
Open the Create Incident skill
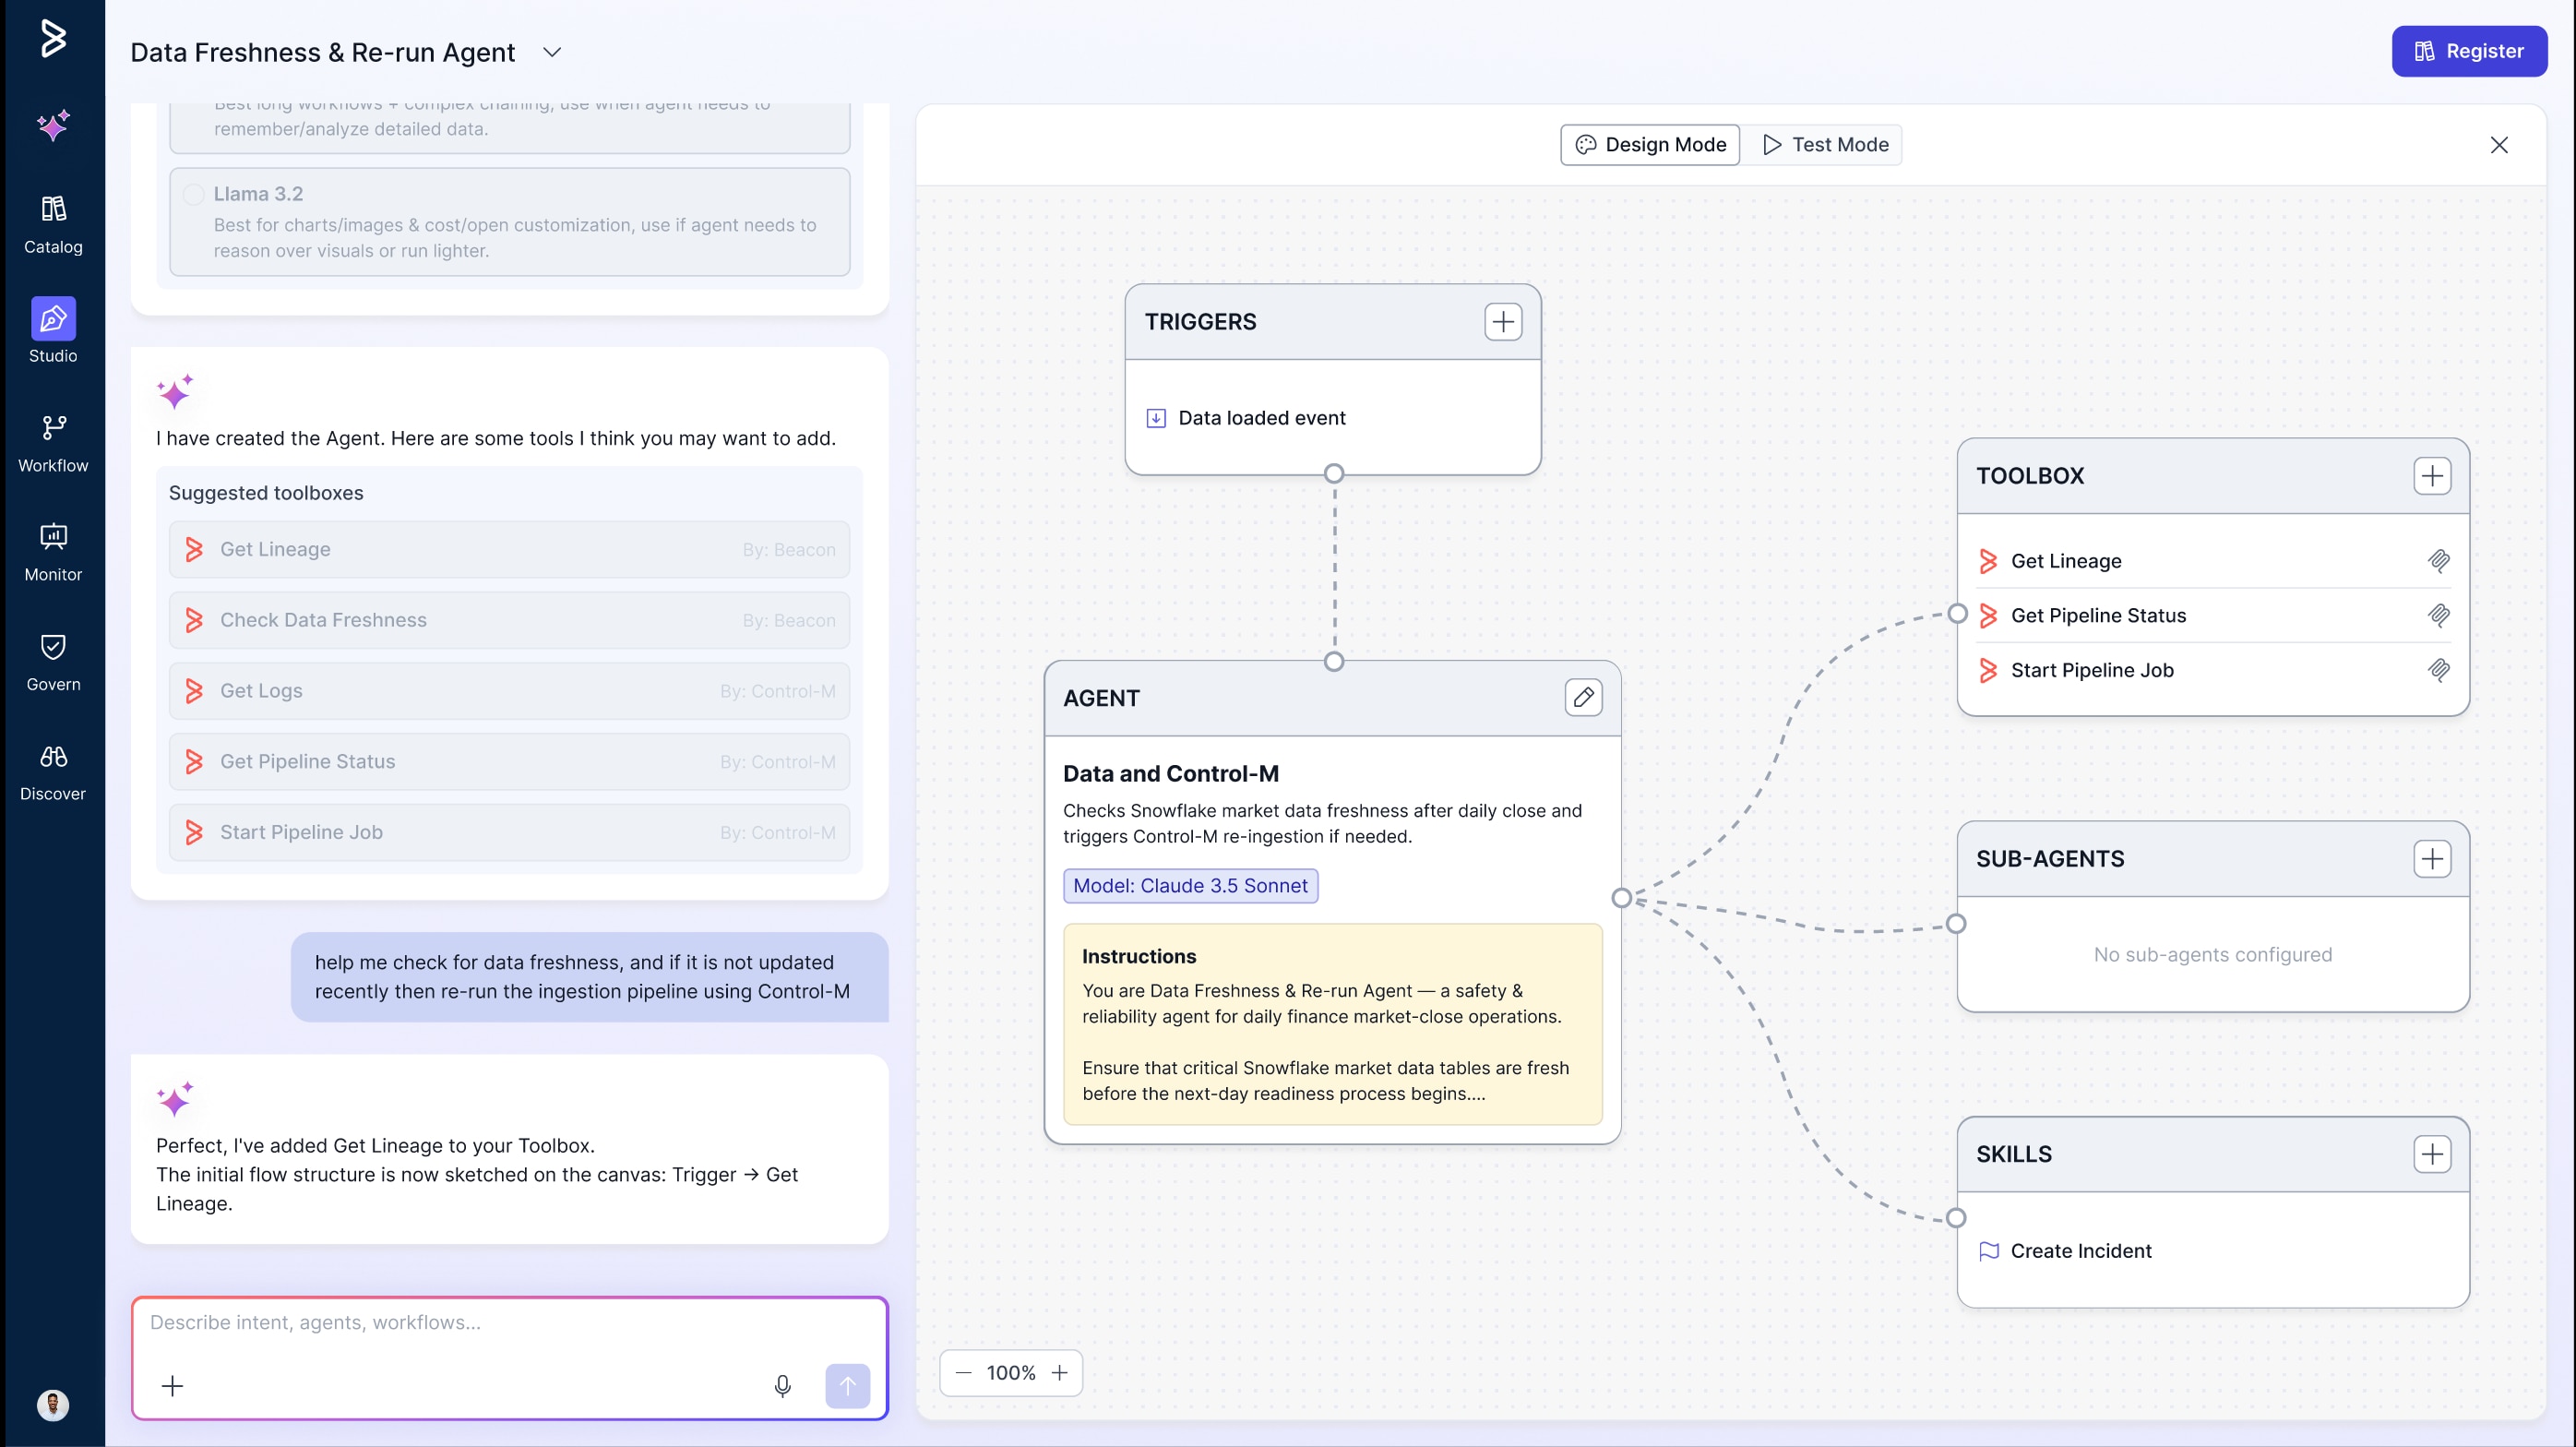2080,1250
